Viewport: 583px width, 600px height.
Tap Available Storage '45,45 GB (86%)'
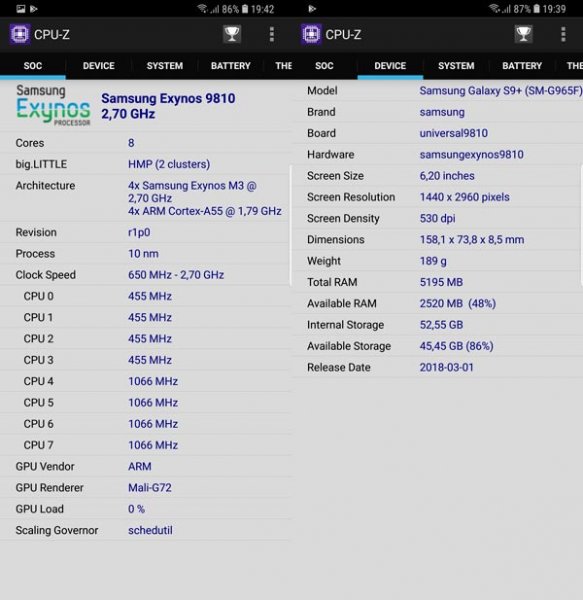pos(457,346)
